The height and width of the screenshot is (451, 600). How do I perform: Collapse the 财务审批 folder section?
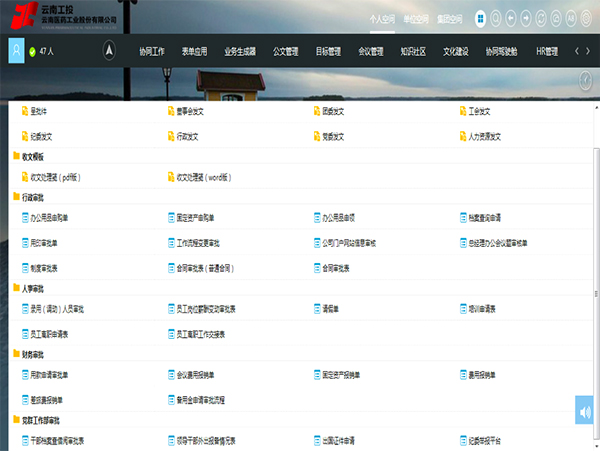(x=16, y=354)
